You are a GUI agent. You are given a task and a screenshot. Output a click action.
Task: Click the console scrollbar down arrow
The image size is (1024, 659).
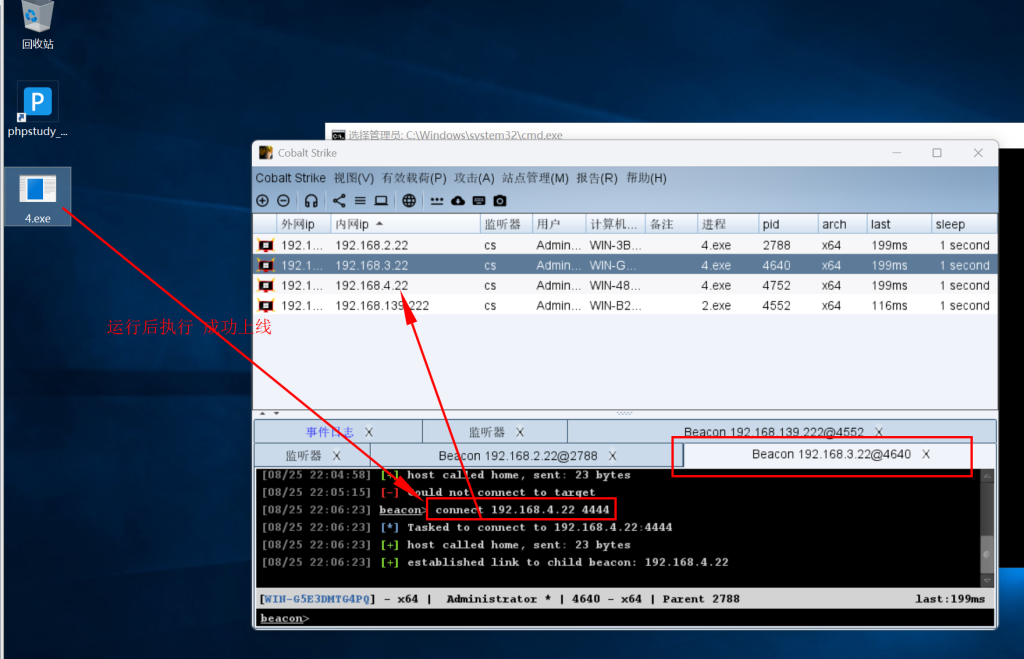(x=987, y=580)
